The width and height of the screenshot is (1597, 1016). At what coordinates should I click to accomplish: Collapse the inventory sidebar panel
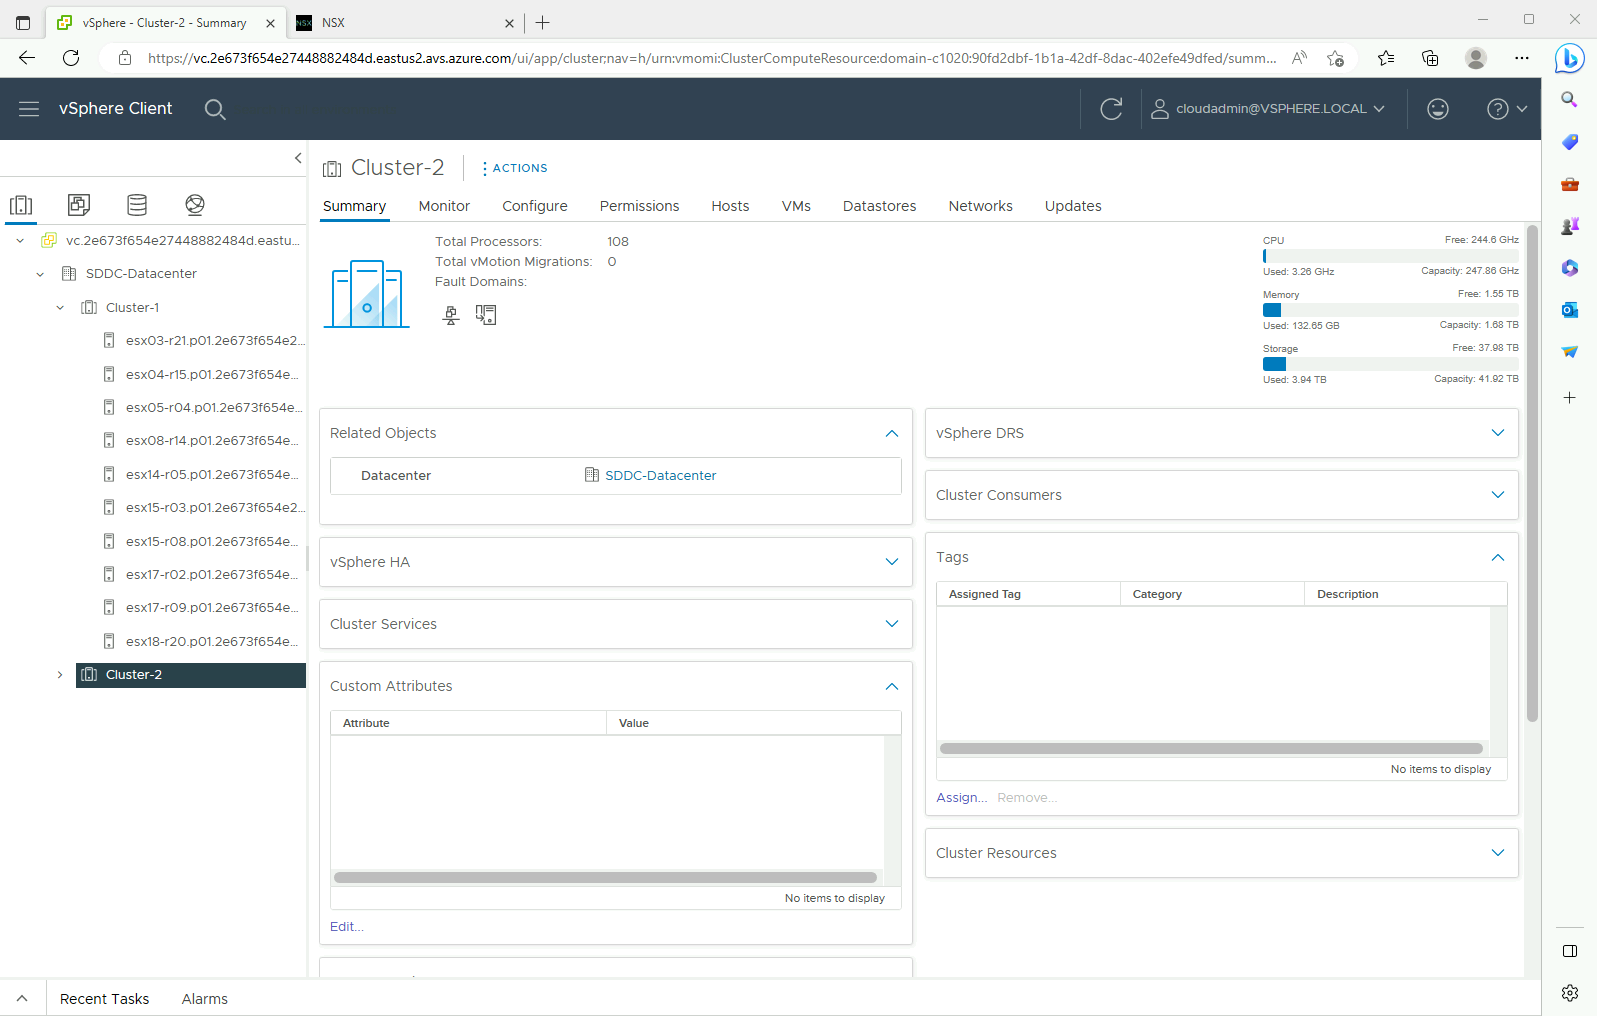click(297, 158)
